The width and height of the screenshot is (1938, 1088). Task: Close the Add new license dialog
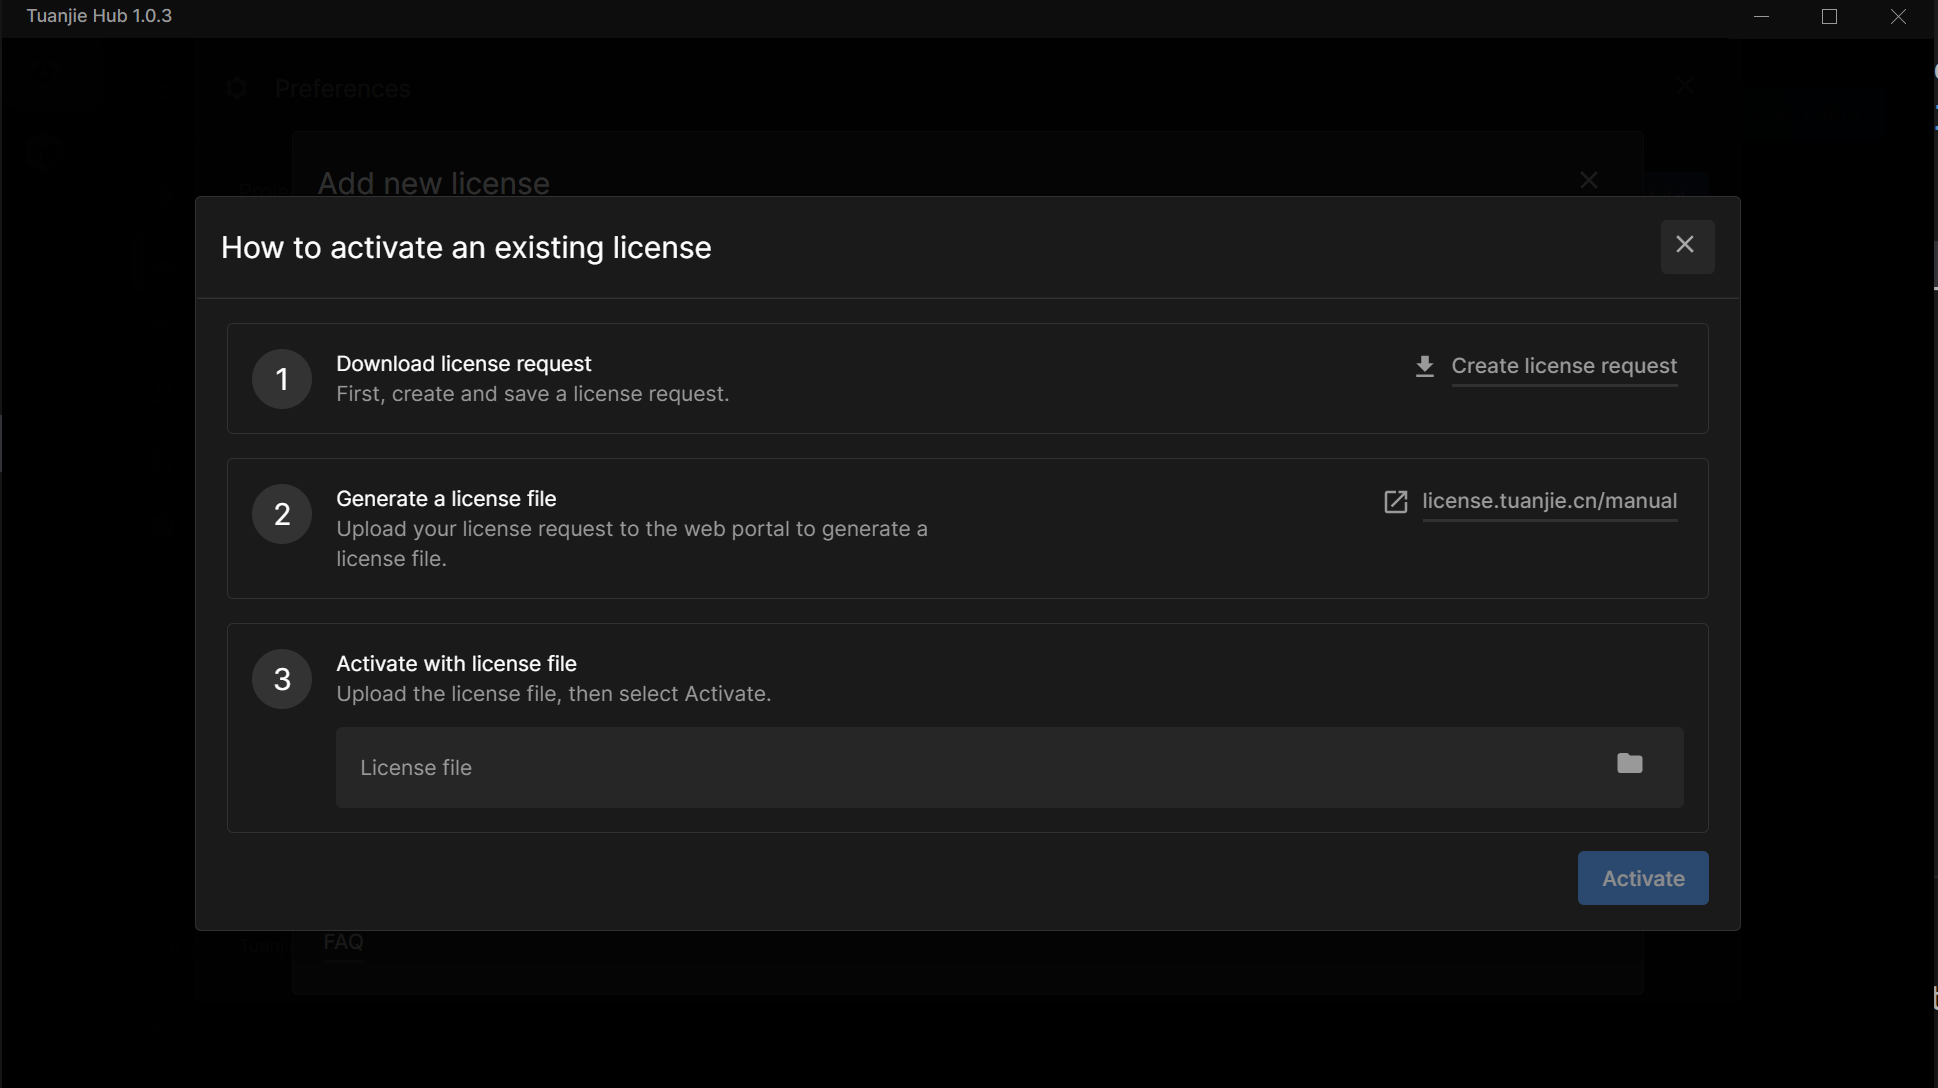pos(1588,180)
